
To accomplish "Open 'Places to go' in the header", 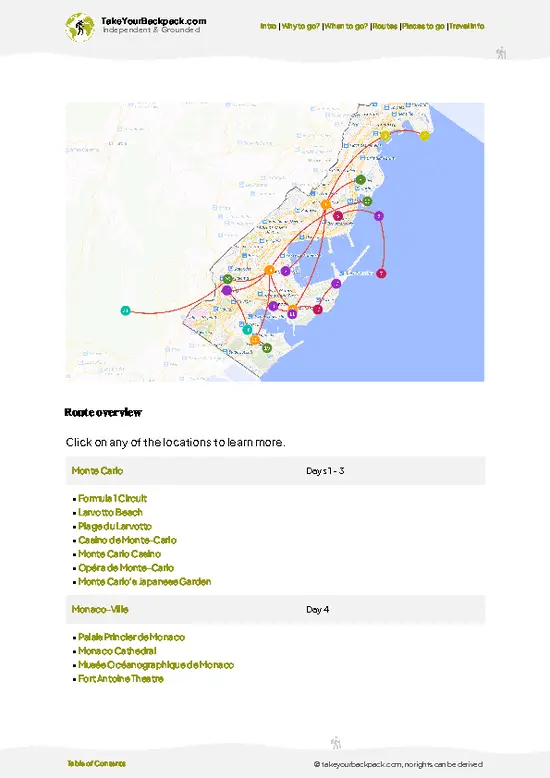I will coord(423,26).
